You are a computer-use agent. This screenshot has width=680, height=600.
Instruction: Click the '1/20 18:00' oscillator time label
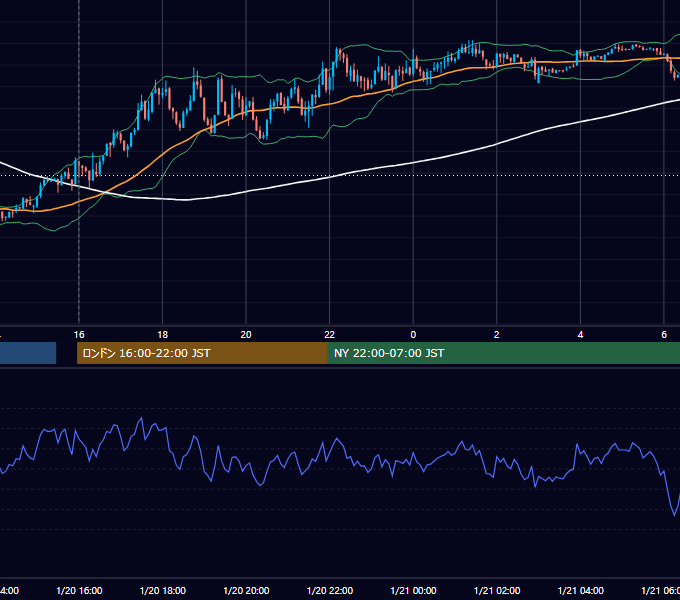point(163,591)
